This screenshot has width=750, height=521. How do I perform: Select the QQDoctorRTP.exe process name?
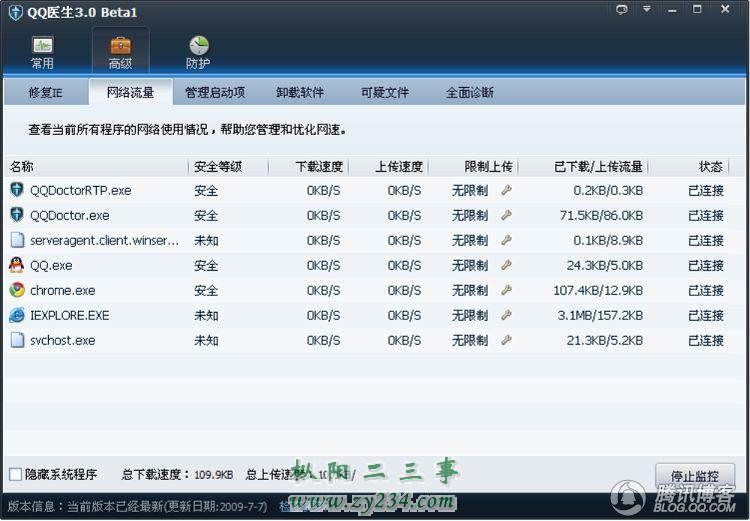tap(80, 190)
